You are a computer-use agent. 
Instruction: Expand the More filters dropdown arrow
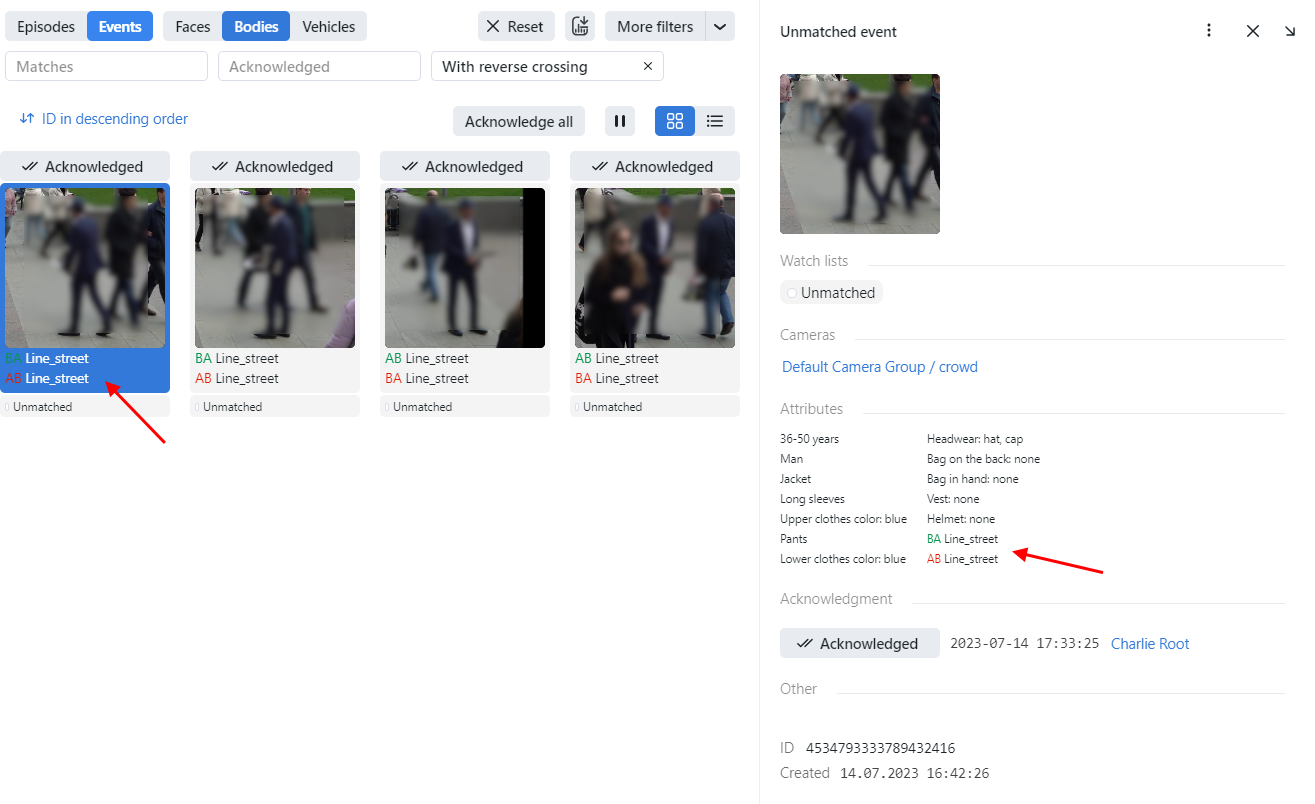[x=720, y=27]
